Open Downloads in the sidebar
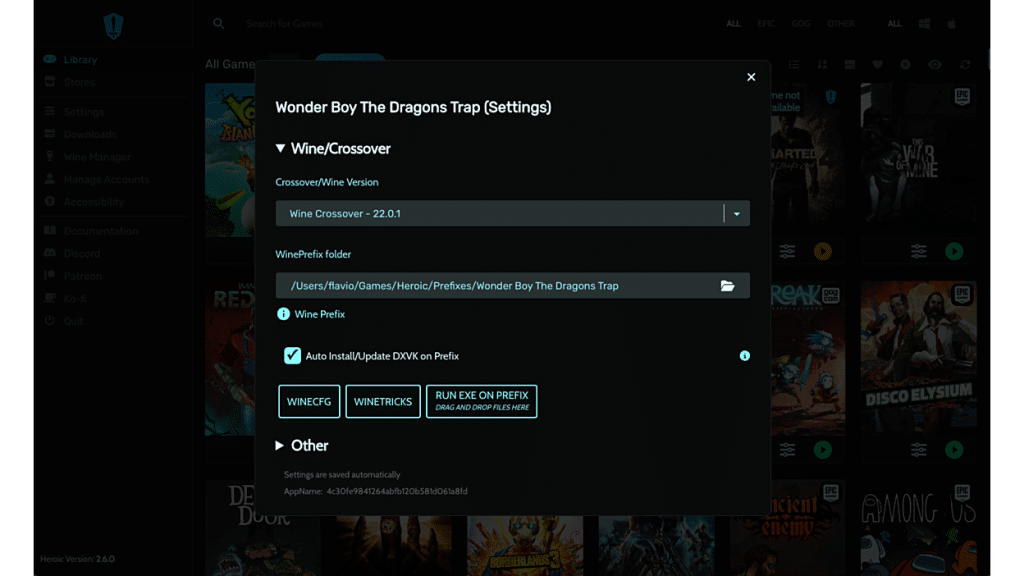 [112, 135]
